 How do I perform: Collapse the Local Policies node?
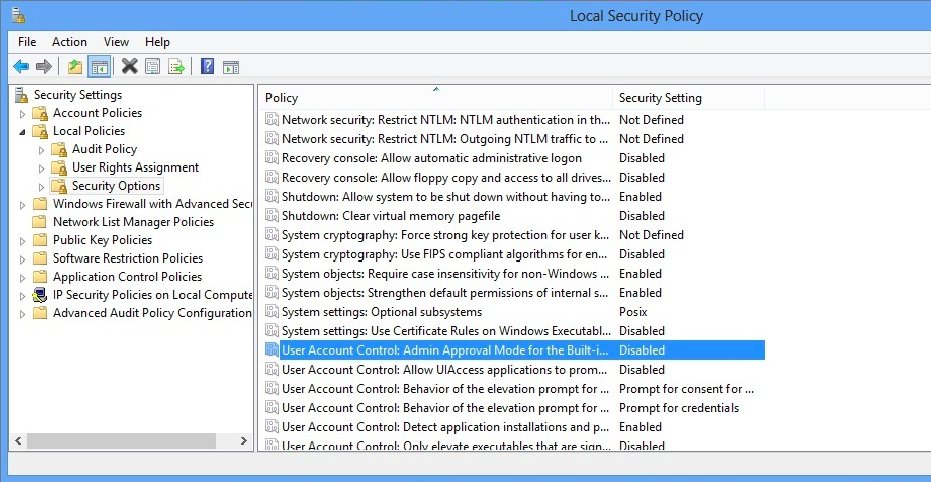pyautogui.click(x=23, y=132)
